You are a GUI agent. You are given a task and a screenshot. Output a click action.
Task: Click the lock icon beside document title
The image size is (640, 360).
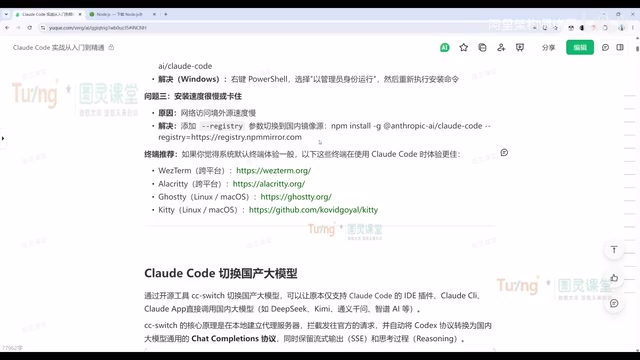pos(111,47)
